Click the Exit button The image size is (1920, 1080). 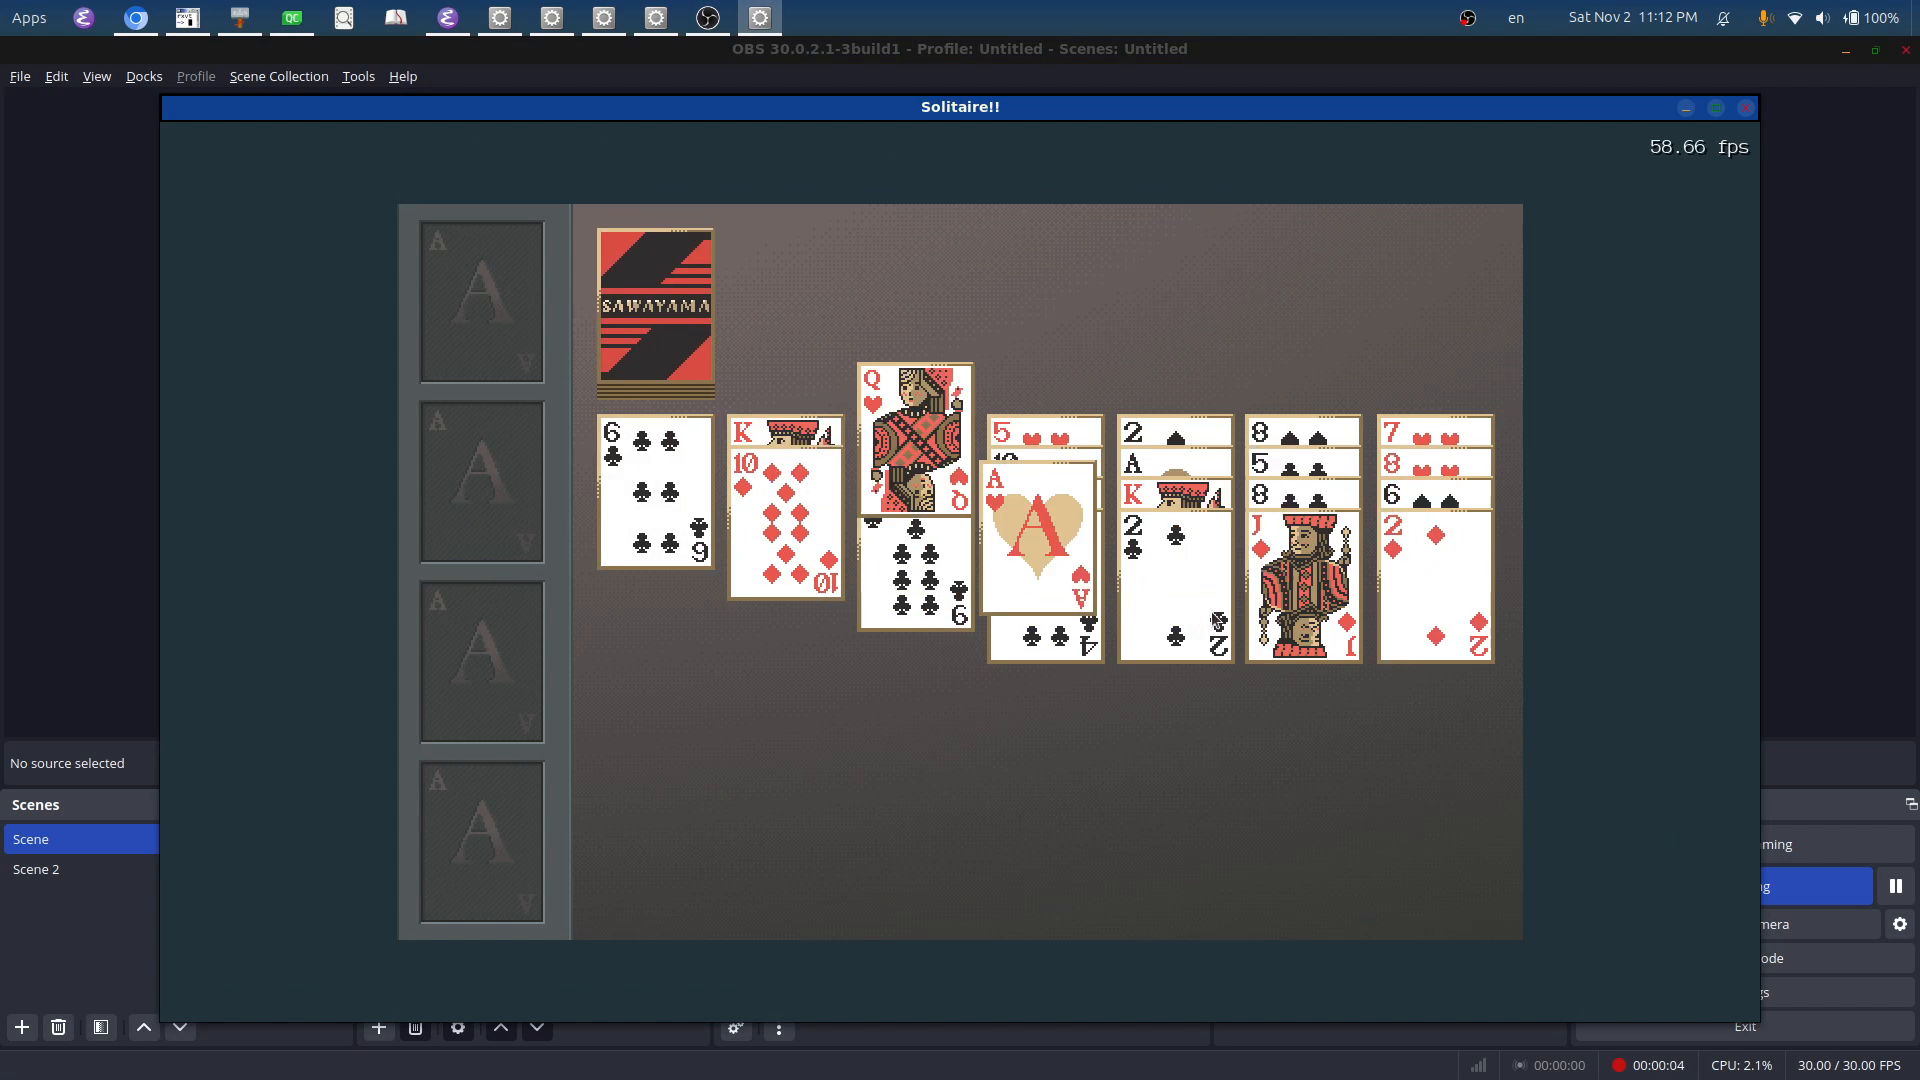1744,1027
